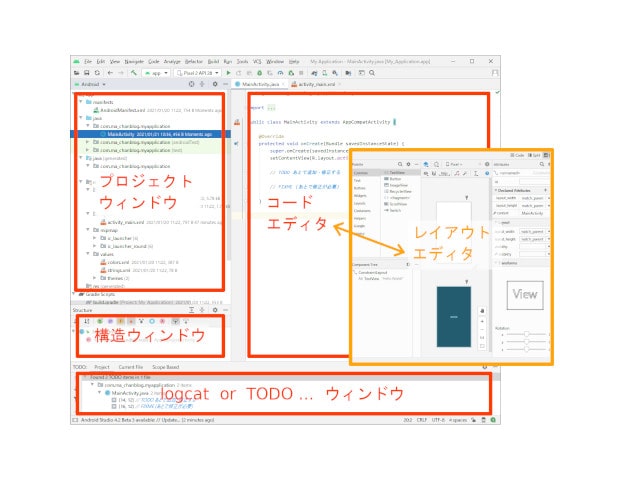Collapse the values folder
Image resolution: width=640 pixels, height=480 pixels.
click(x=88, y=254)
